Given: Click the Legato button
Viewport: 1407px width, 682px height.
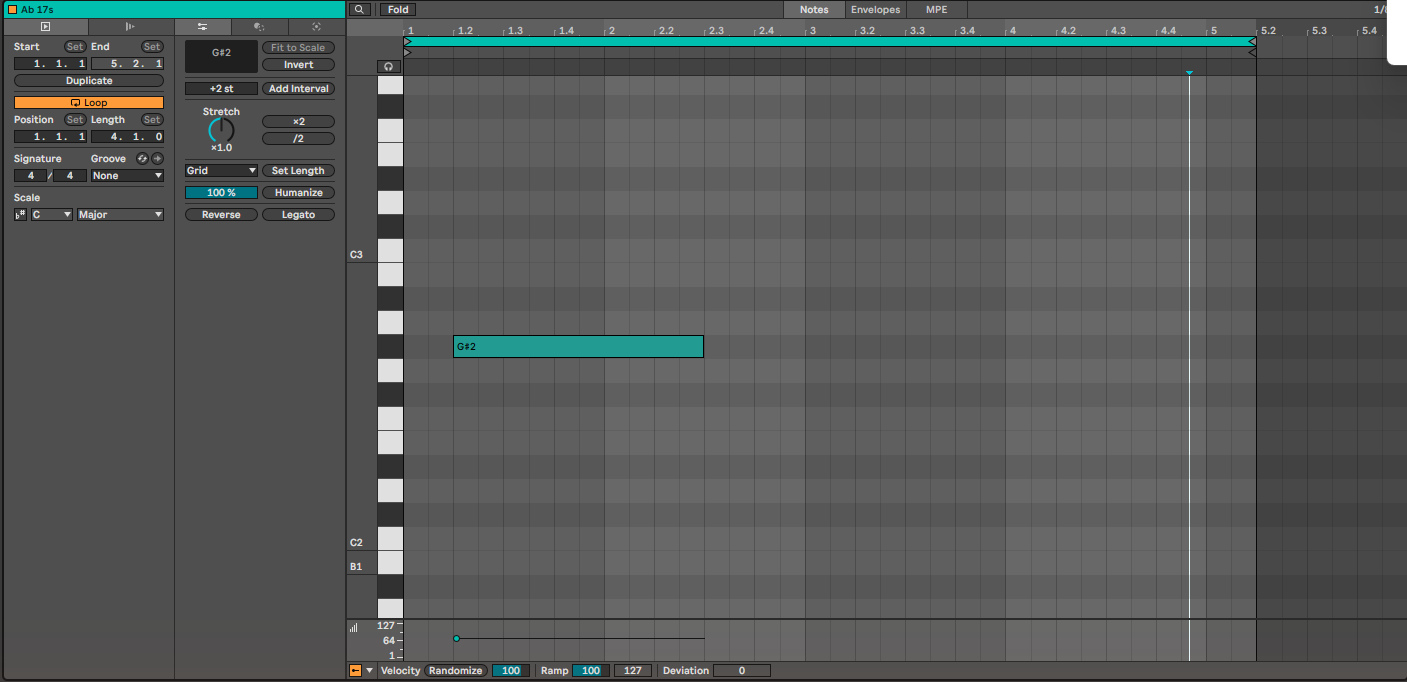Looking at the screenshot, I should click(298, 215).
